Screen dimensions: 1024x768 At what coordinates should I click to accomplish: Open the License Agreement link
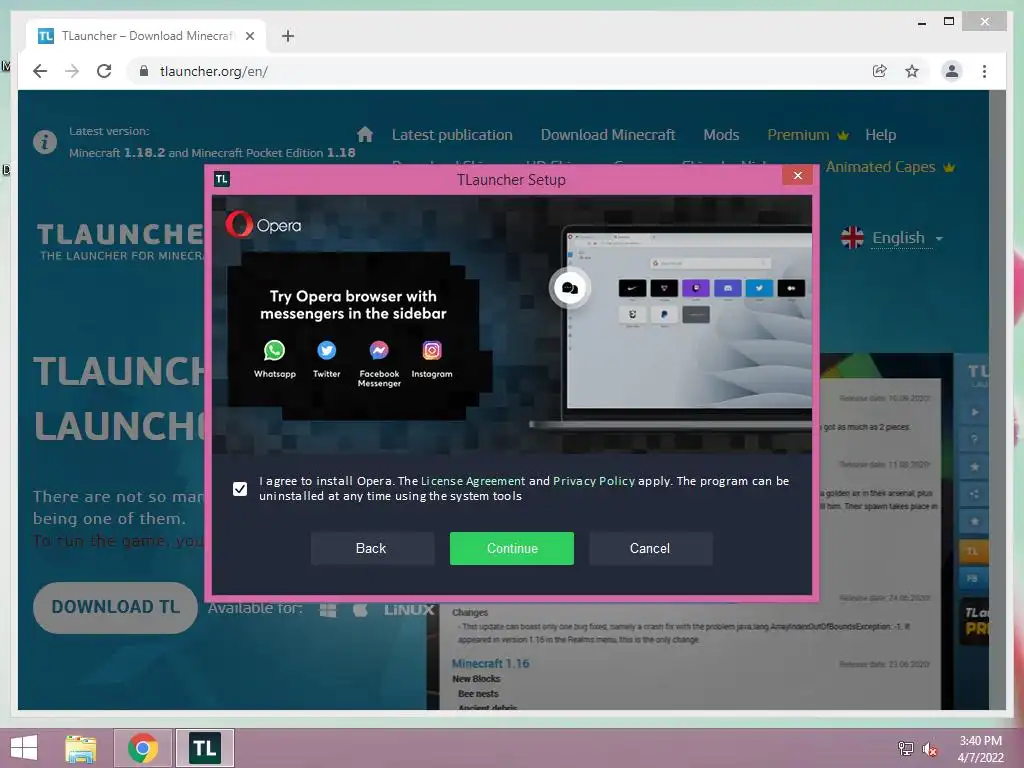pyautogui.click(x=473, y=481)
